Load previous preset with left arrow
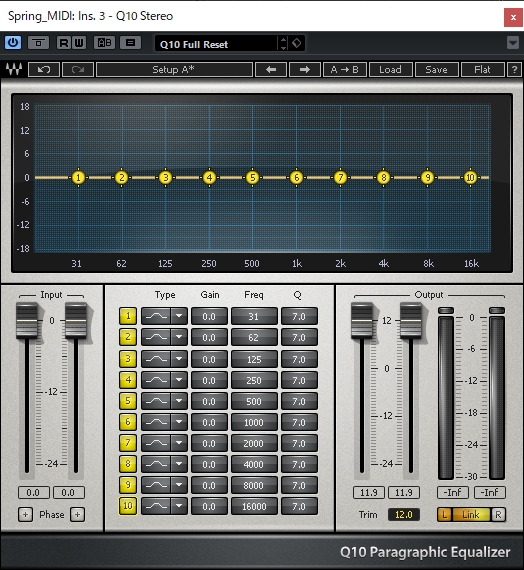 click(271, 69)
